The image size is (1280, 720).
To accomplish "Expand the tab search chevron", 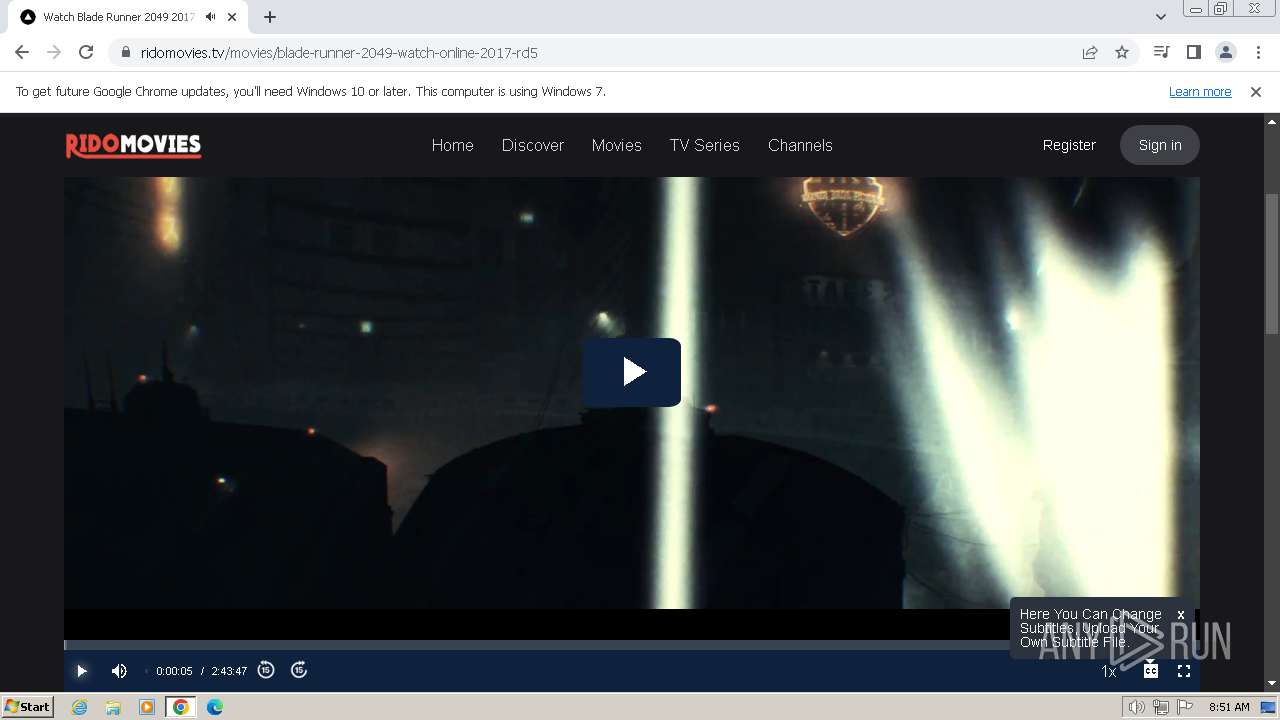I will pos(1161,17).
